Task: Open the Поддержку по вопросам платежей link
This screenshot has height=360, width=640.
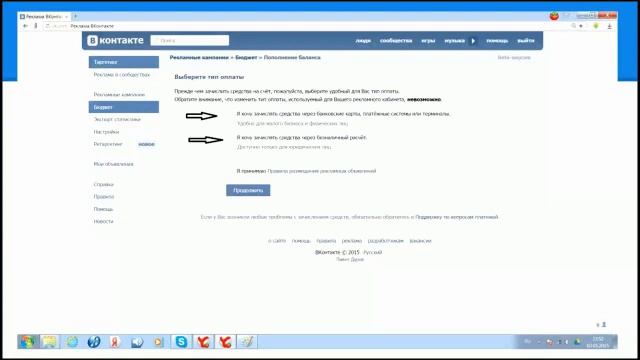Action: point(457,217)
